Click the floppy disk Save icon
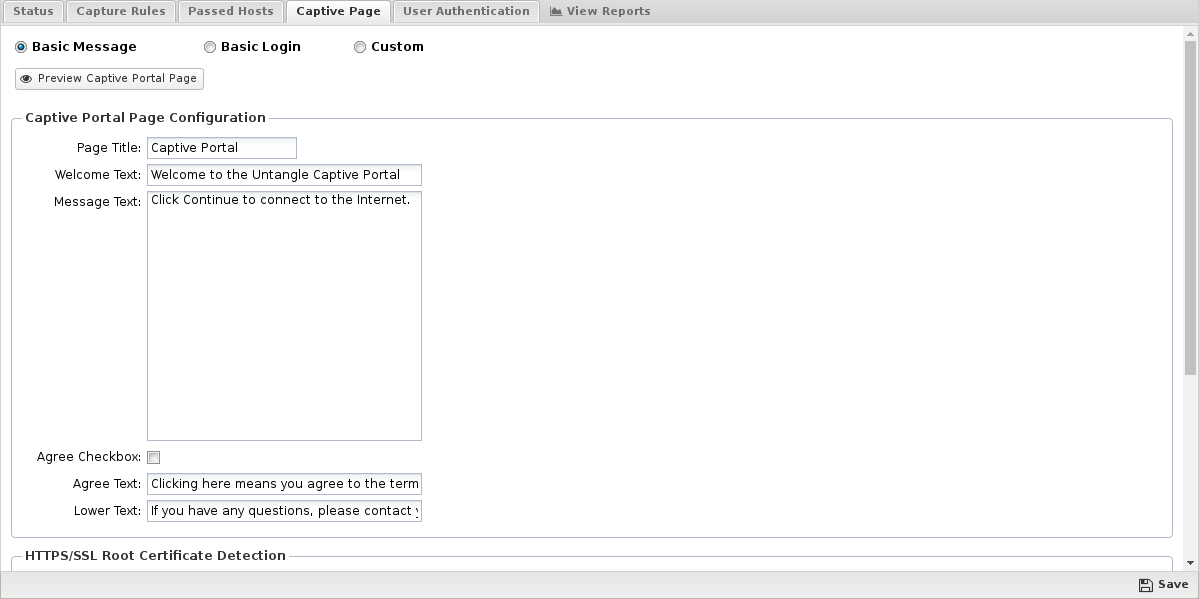 point(1145,585)
